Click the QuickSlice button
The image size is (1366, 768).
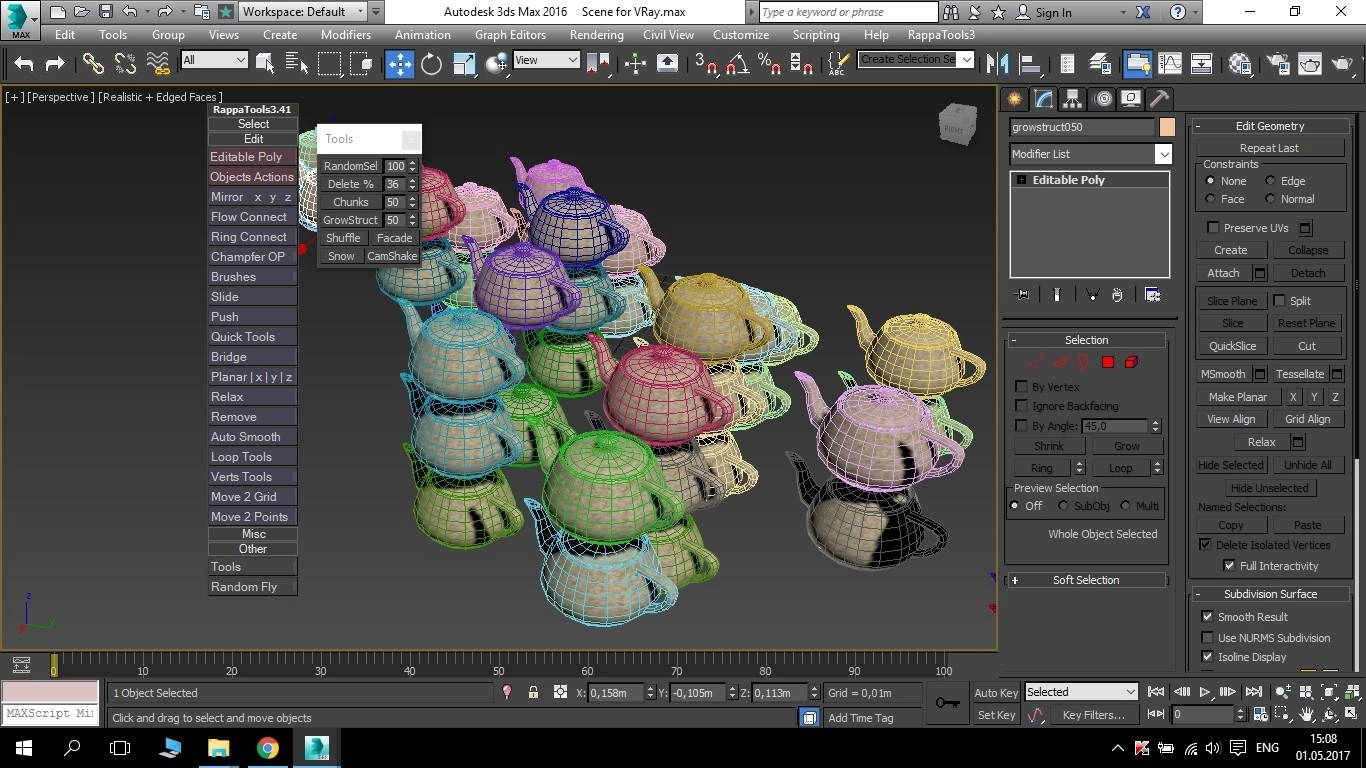(x=1232, y=346)
